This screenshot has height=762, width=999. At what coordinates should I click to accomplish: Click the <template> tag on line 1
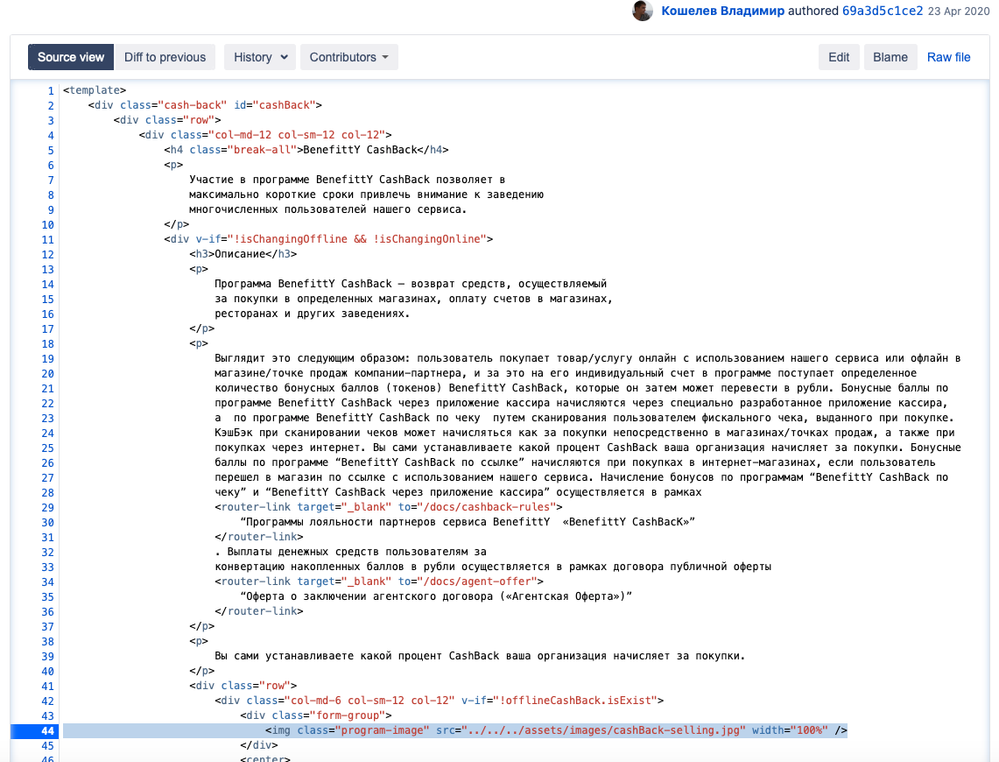[x=94, y=90]
